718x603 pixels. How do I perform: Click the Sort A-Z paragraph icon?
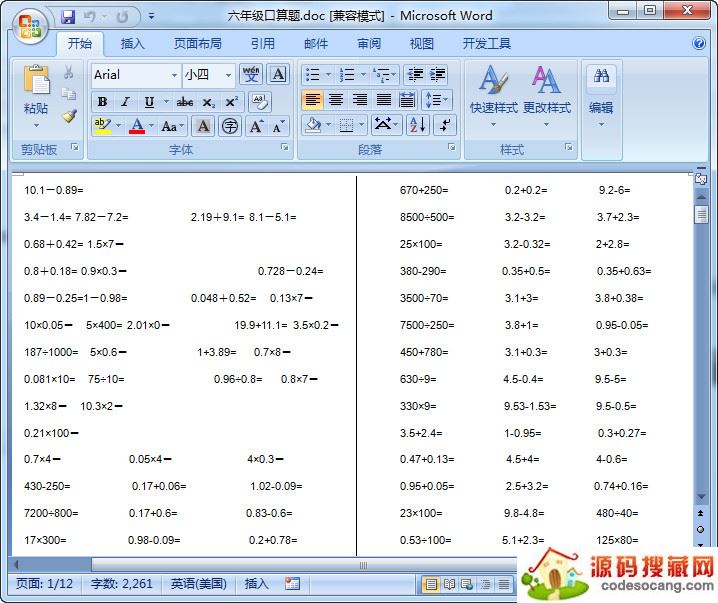[417, 125]
